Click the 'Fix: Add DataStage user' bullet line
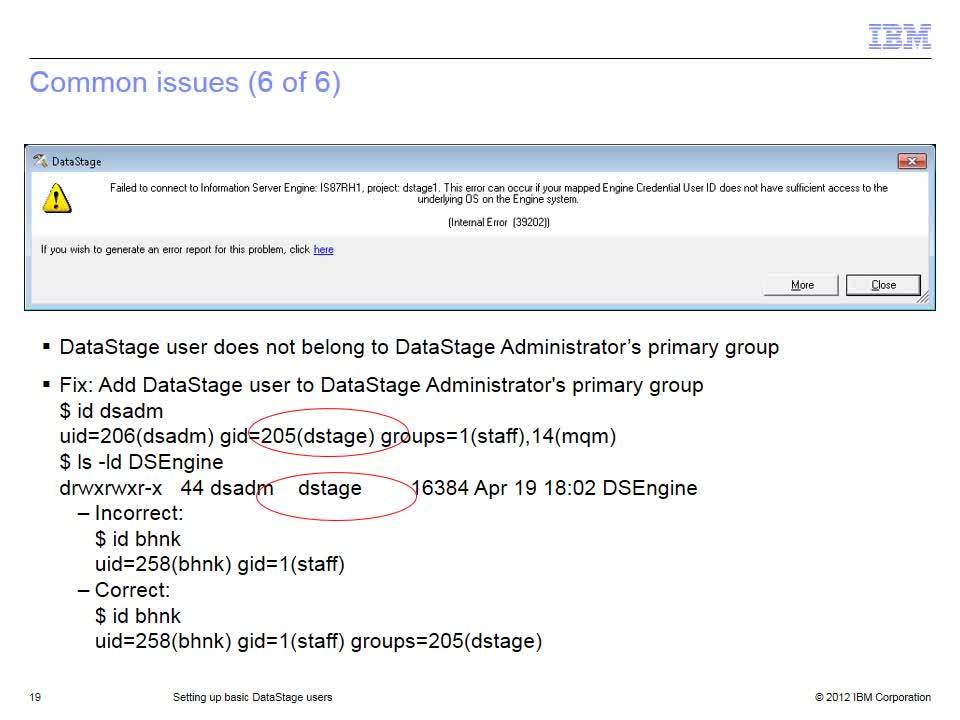 381,385
